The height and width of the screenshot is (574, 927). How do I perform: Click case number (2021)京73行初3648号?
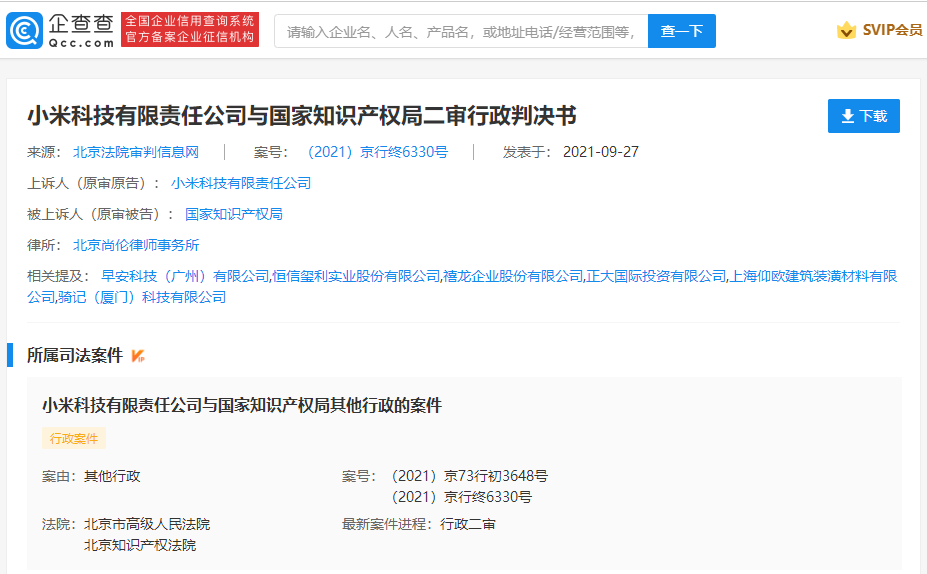470,476
